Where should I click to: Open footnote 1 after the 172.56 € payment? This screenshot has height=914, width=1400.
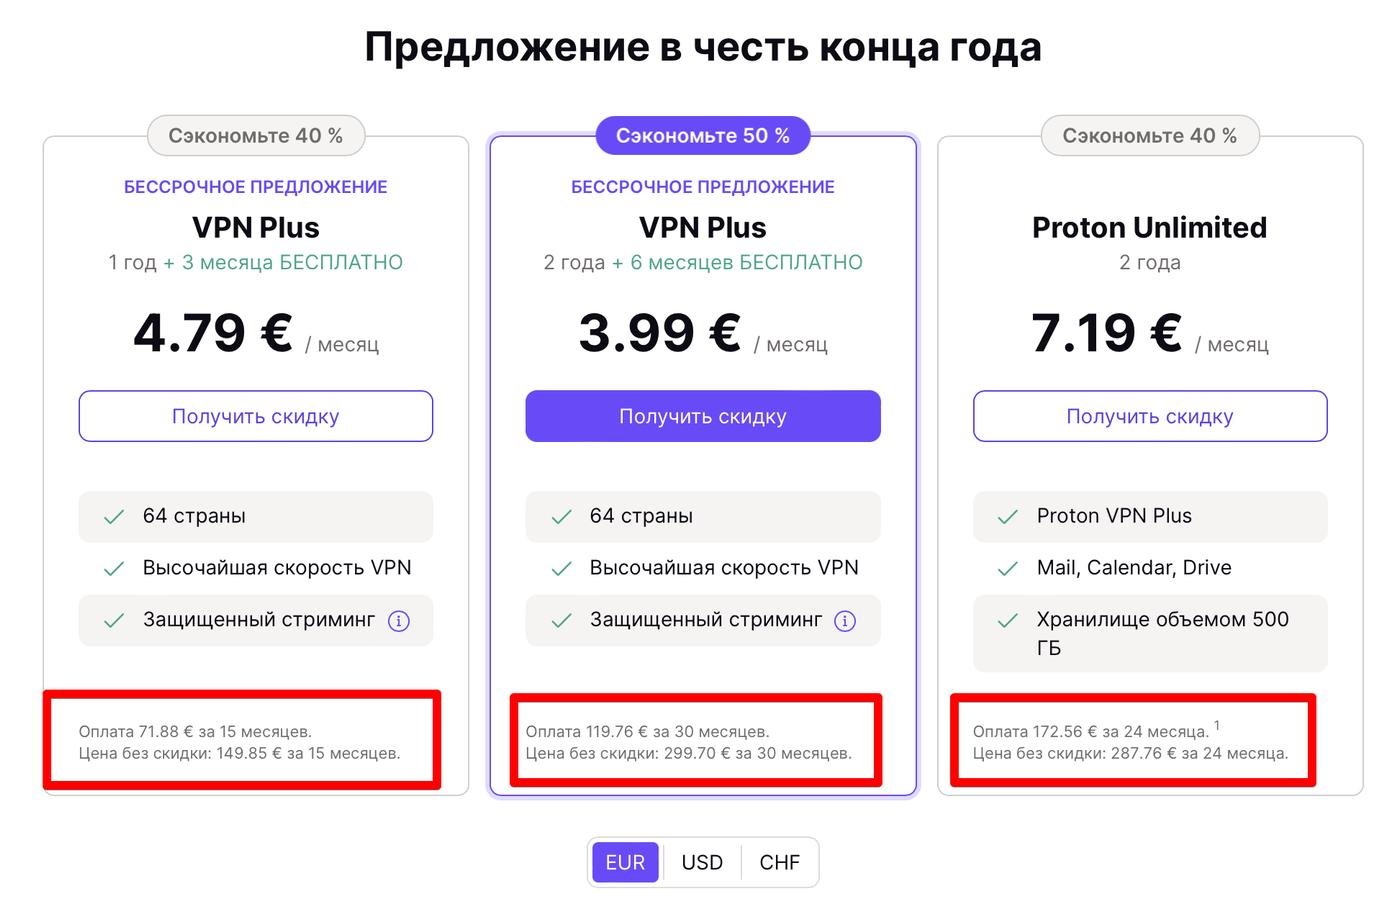[1217, 726]
